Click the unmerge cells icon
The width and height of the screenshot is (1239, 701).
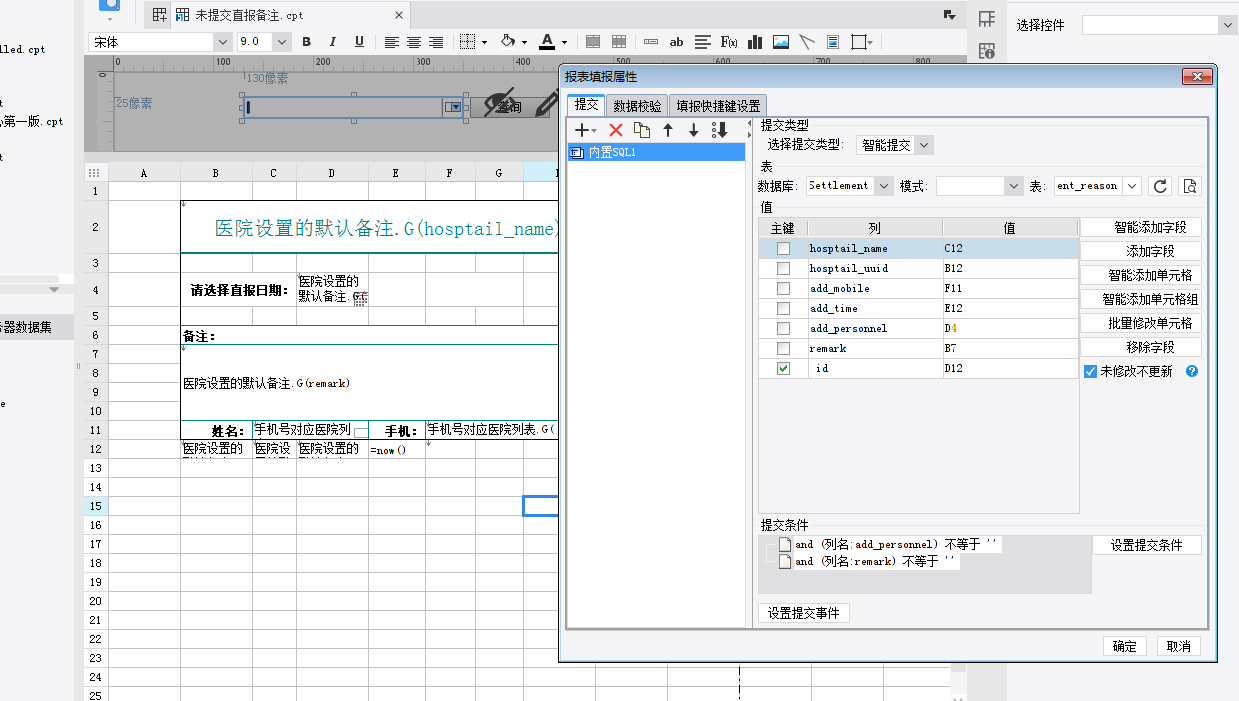619,42
